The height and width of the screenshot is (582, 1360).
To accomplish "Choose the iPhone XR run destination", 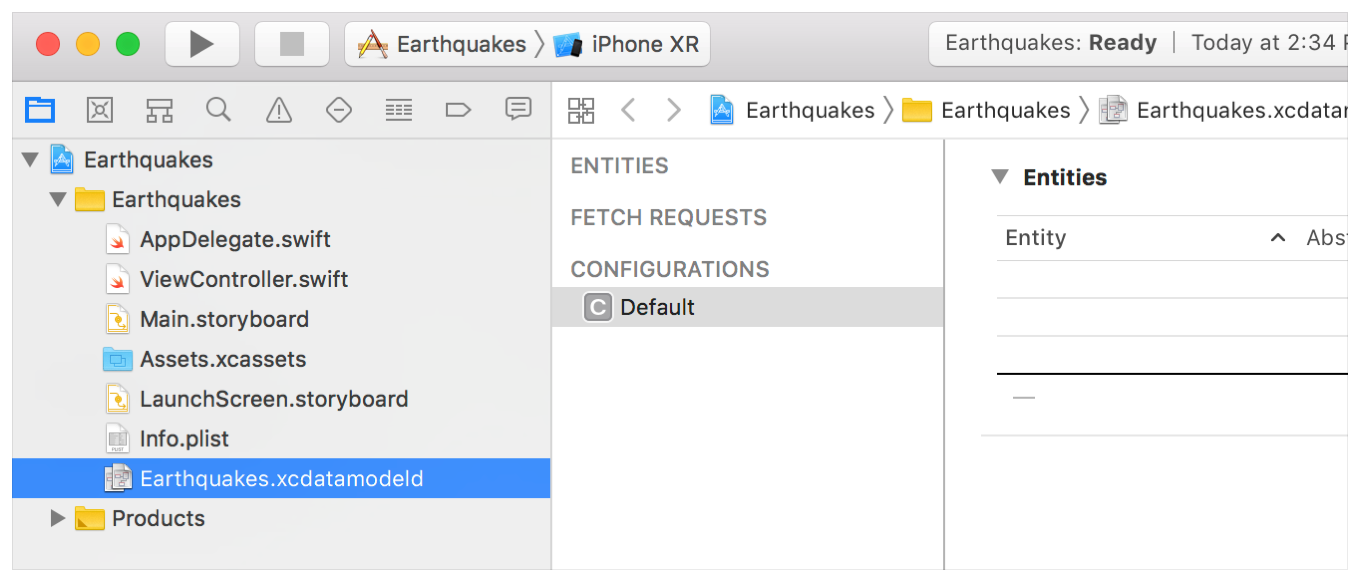I will pos(630,44).
